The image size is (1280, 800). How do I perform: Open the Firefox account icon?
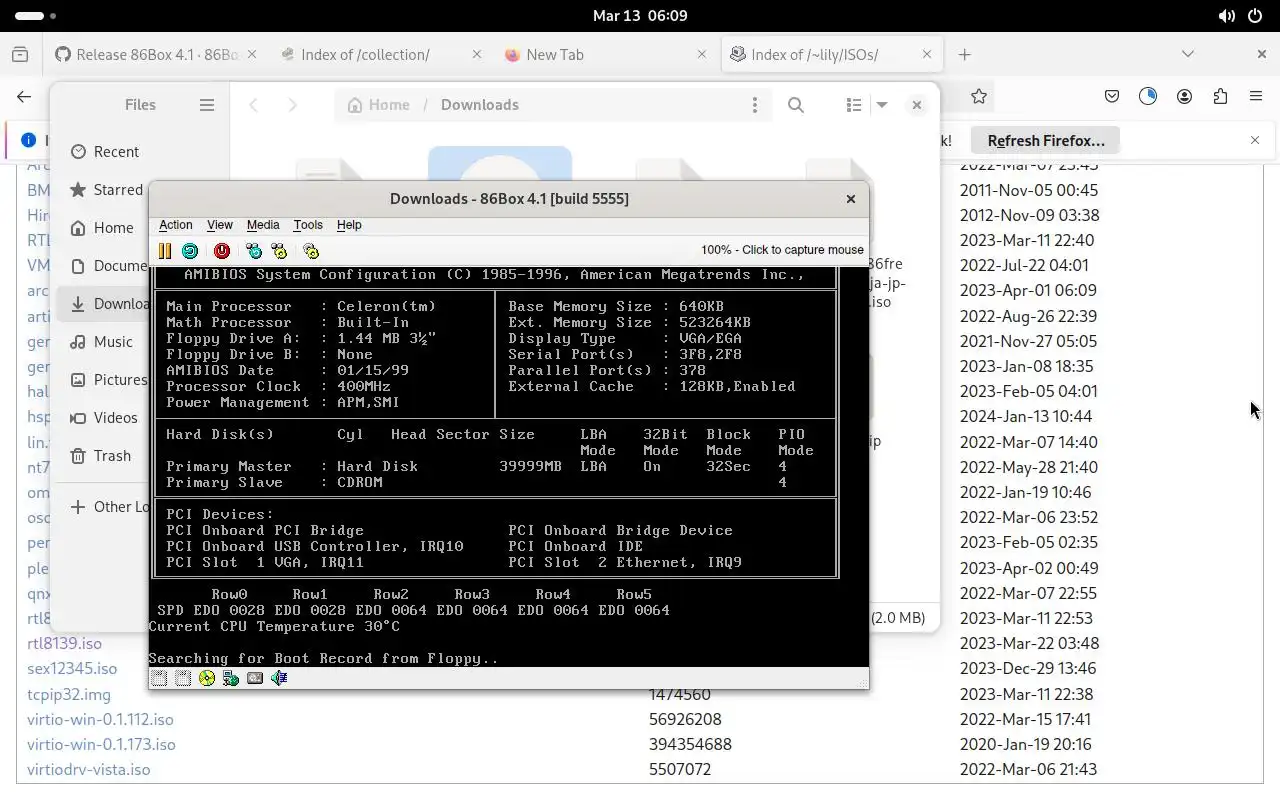pyautogui.click(x=1184, y=97)
